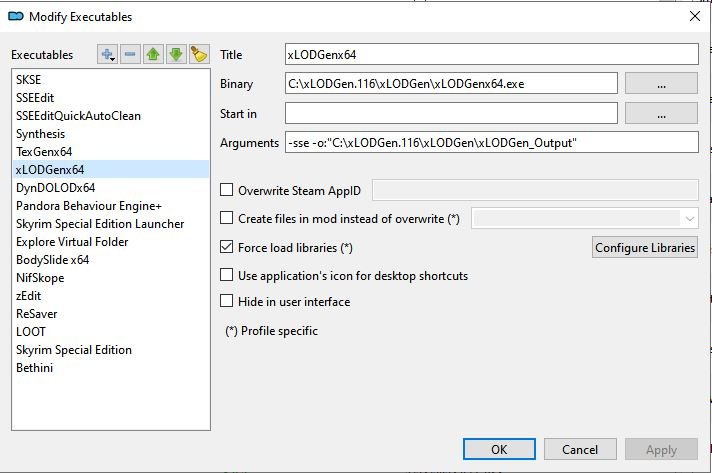Select SKSE in executables list
The height and width of the screenshot is (473, 712).
coord(111,79)
